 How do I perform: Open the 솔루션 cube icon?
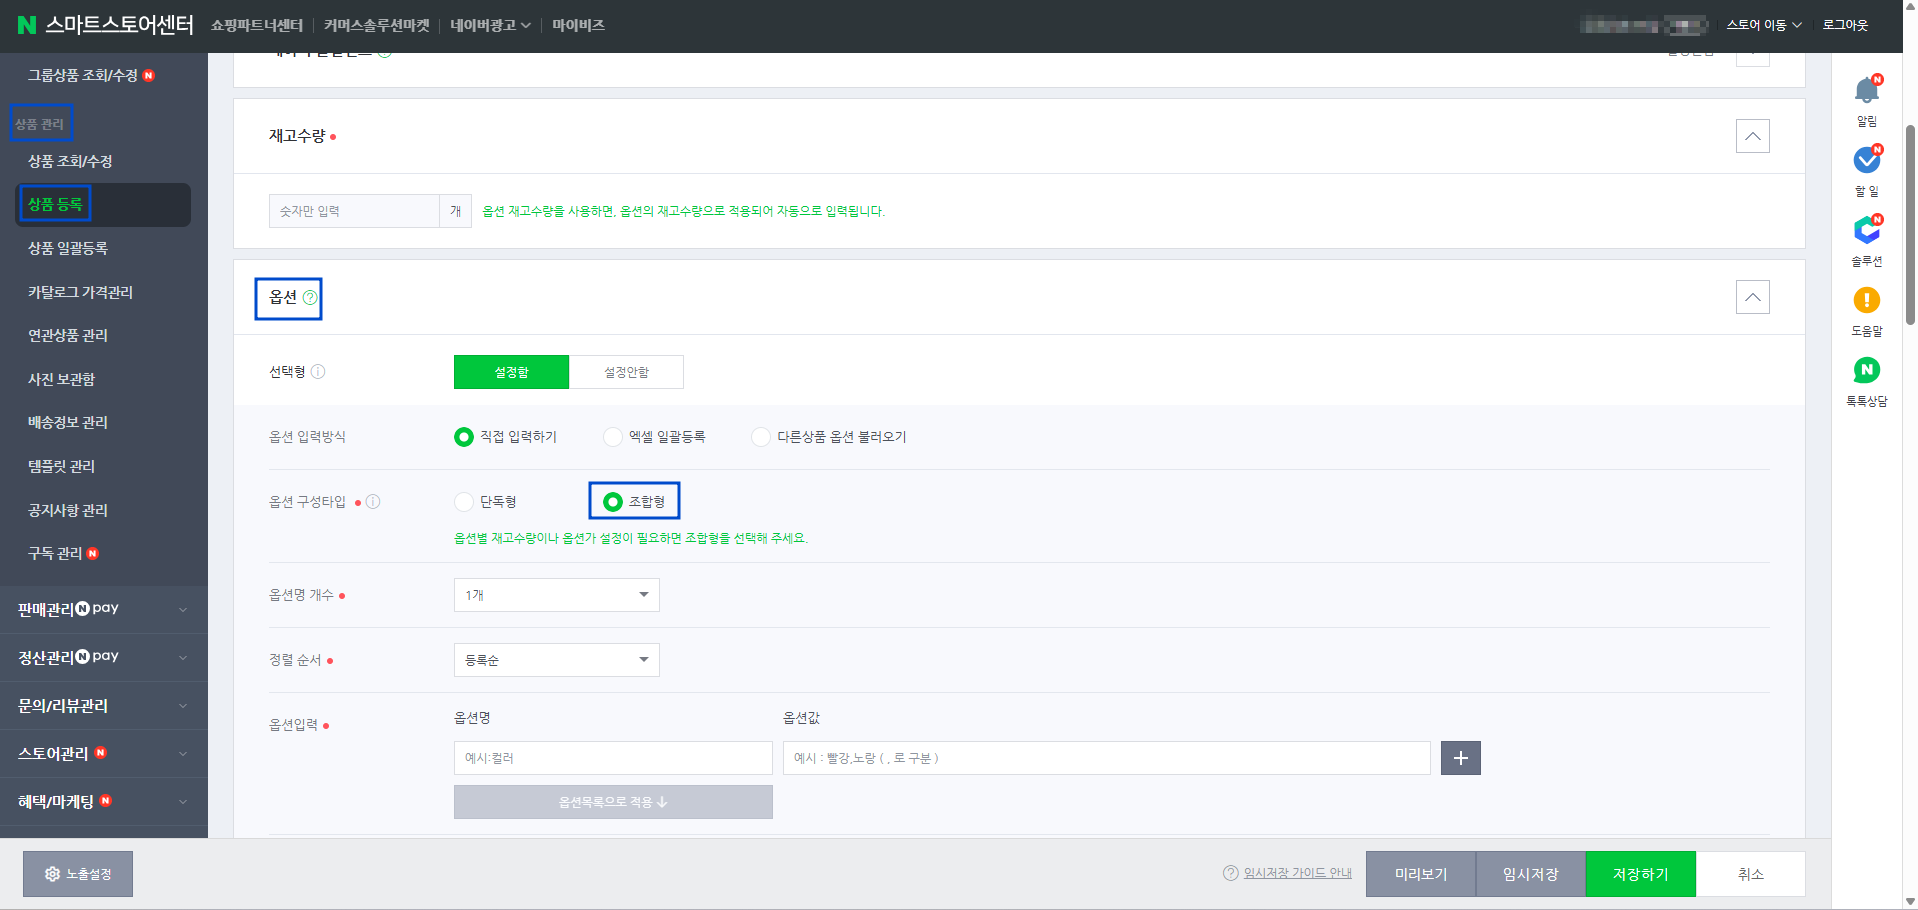[x=1866, y=230]
